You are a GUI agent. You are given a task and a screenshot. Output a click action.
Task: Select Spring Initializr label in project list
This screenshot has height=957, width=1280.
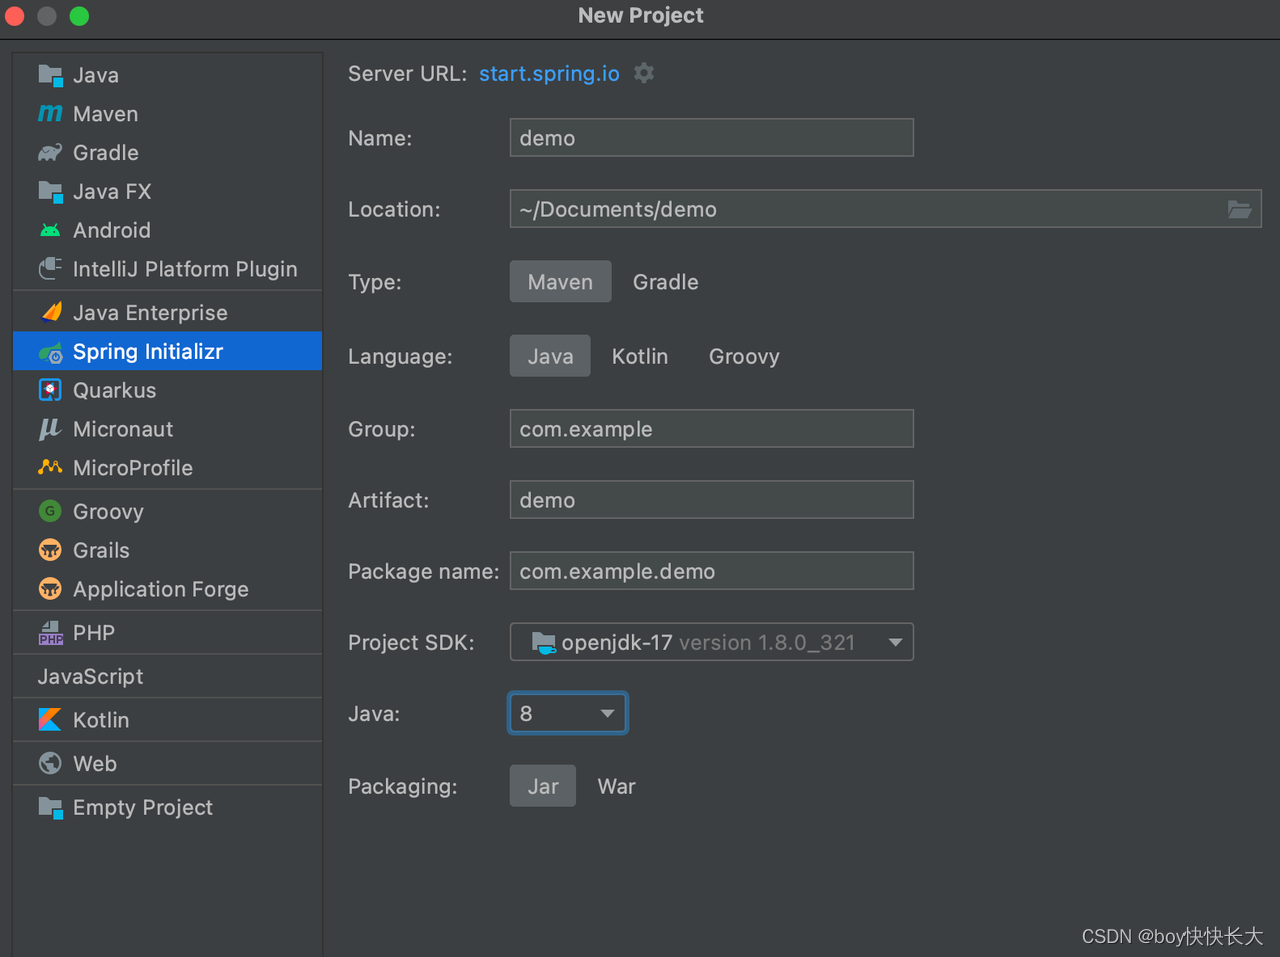coord(148,352)
